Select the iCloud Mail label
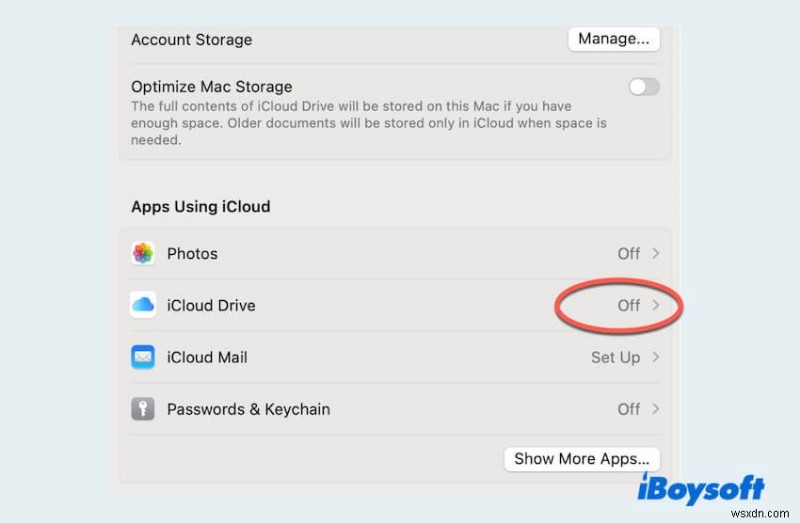Screen dimensions: 800x523 pyautogui.click(x=207, y=357)
